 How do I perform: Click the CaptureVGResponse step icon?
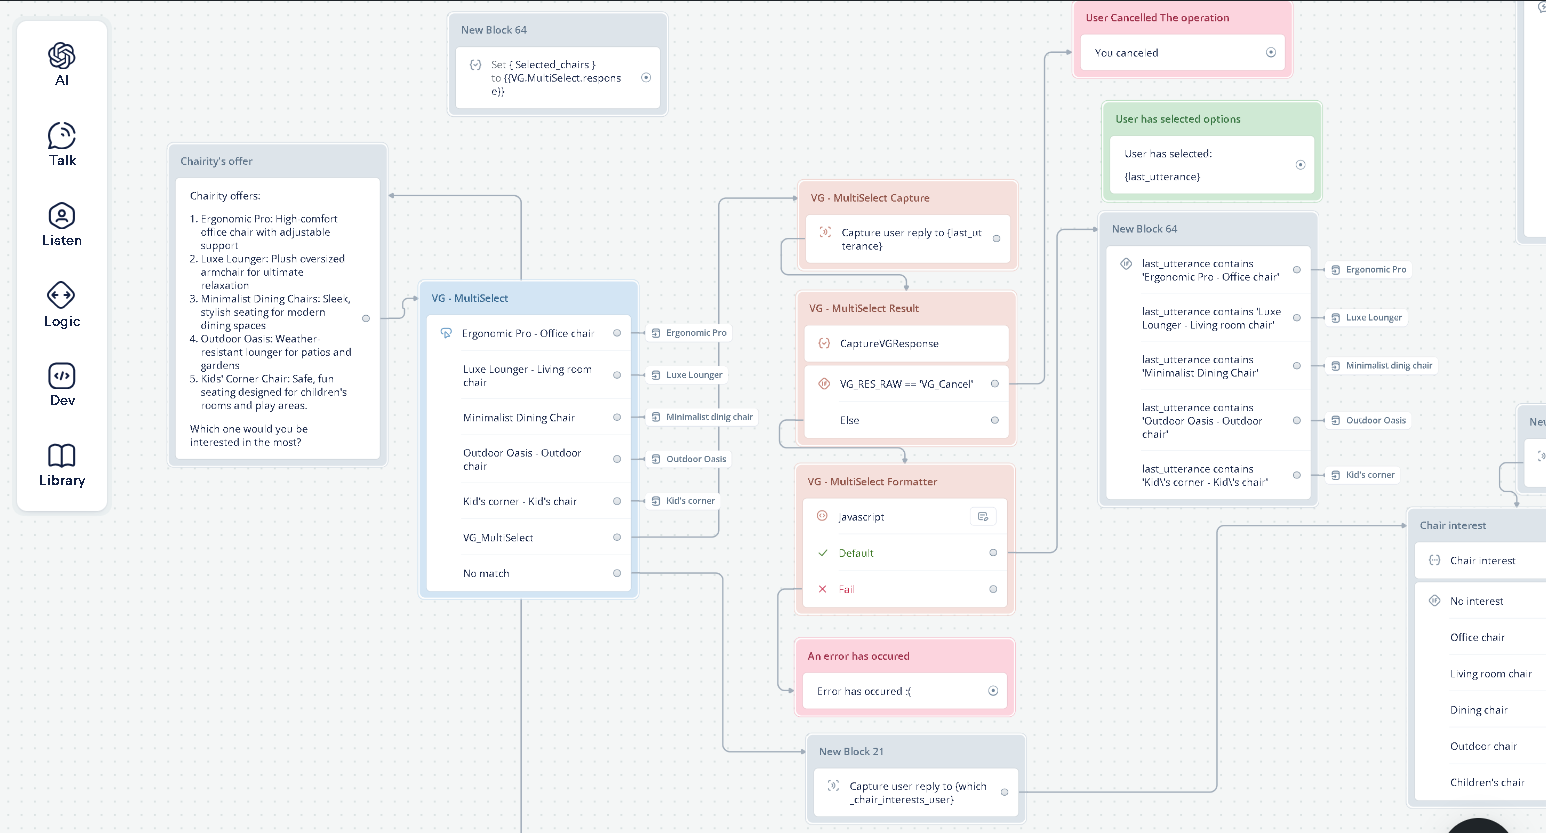(x=824, y=343)
